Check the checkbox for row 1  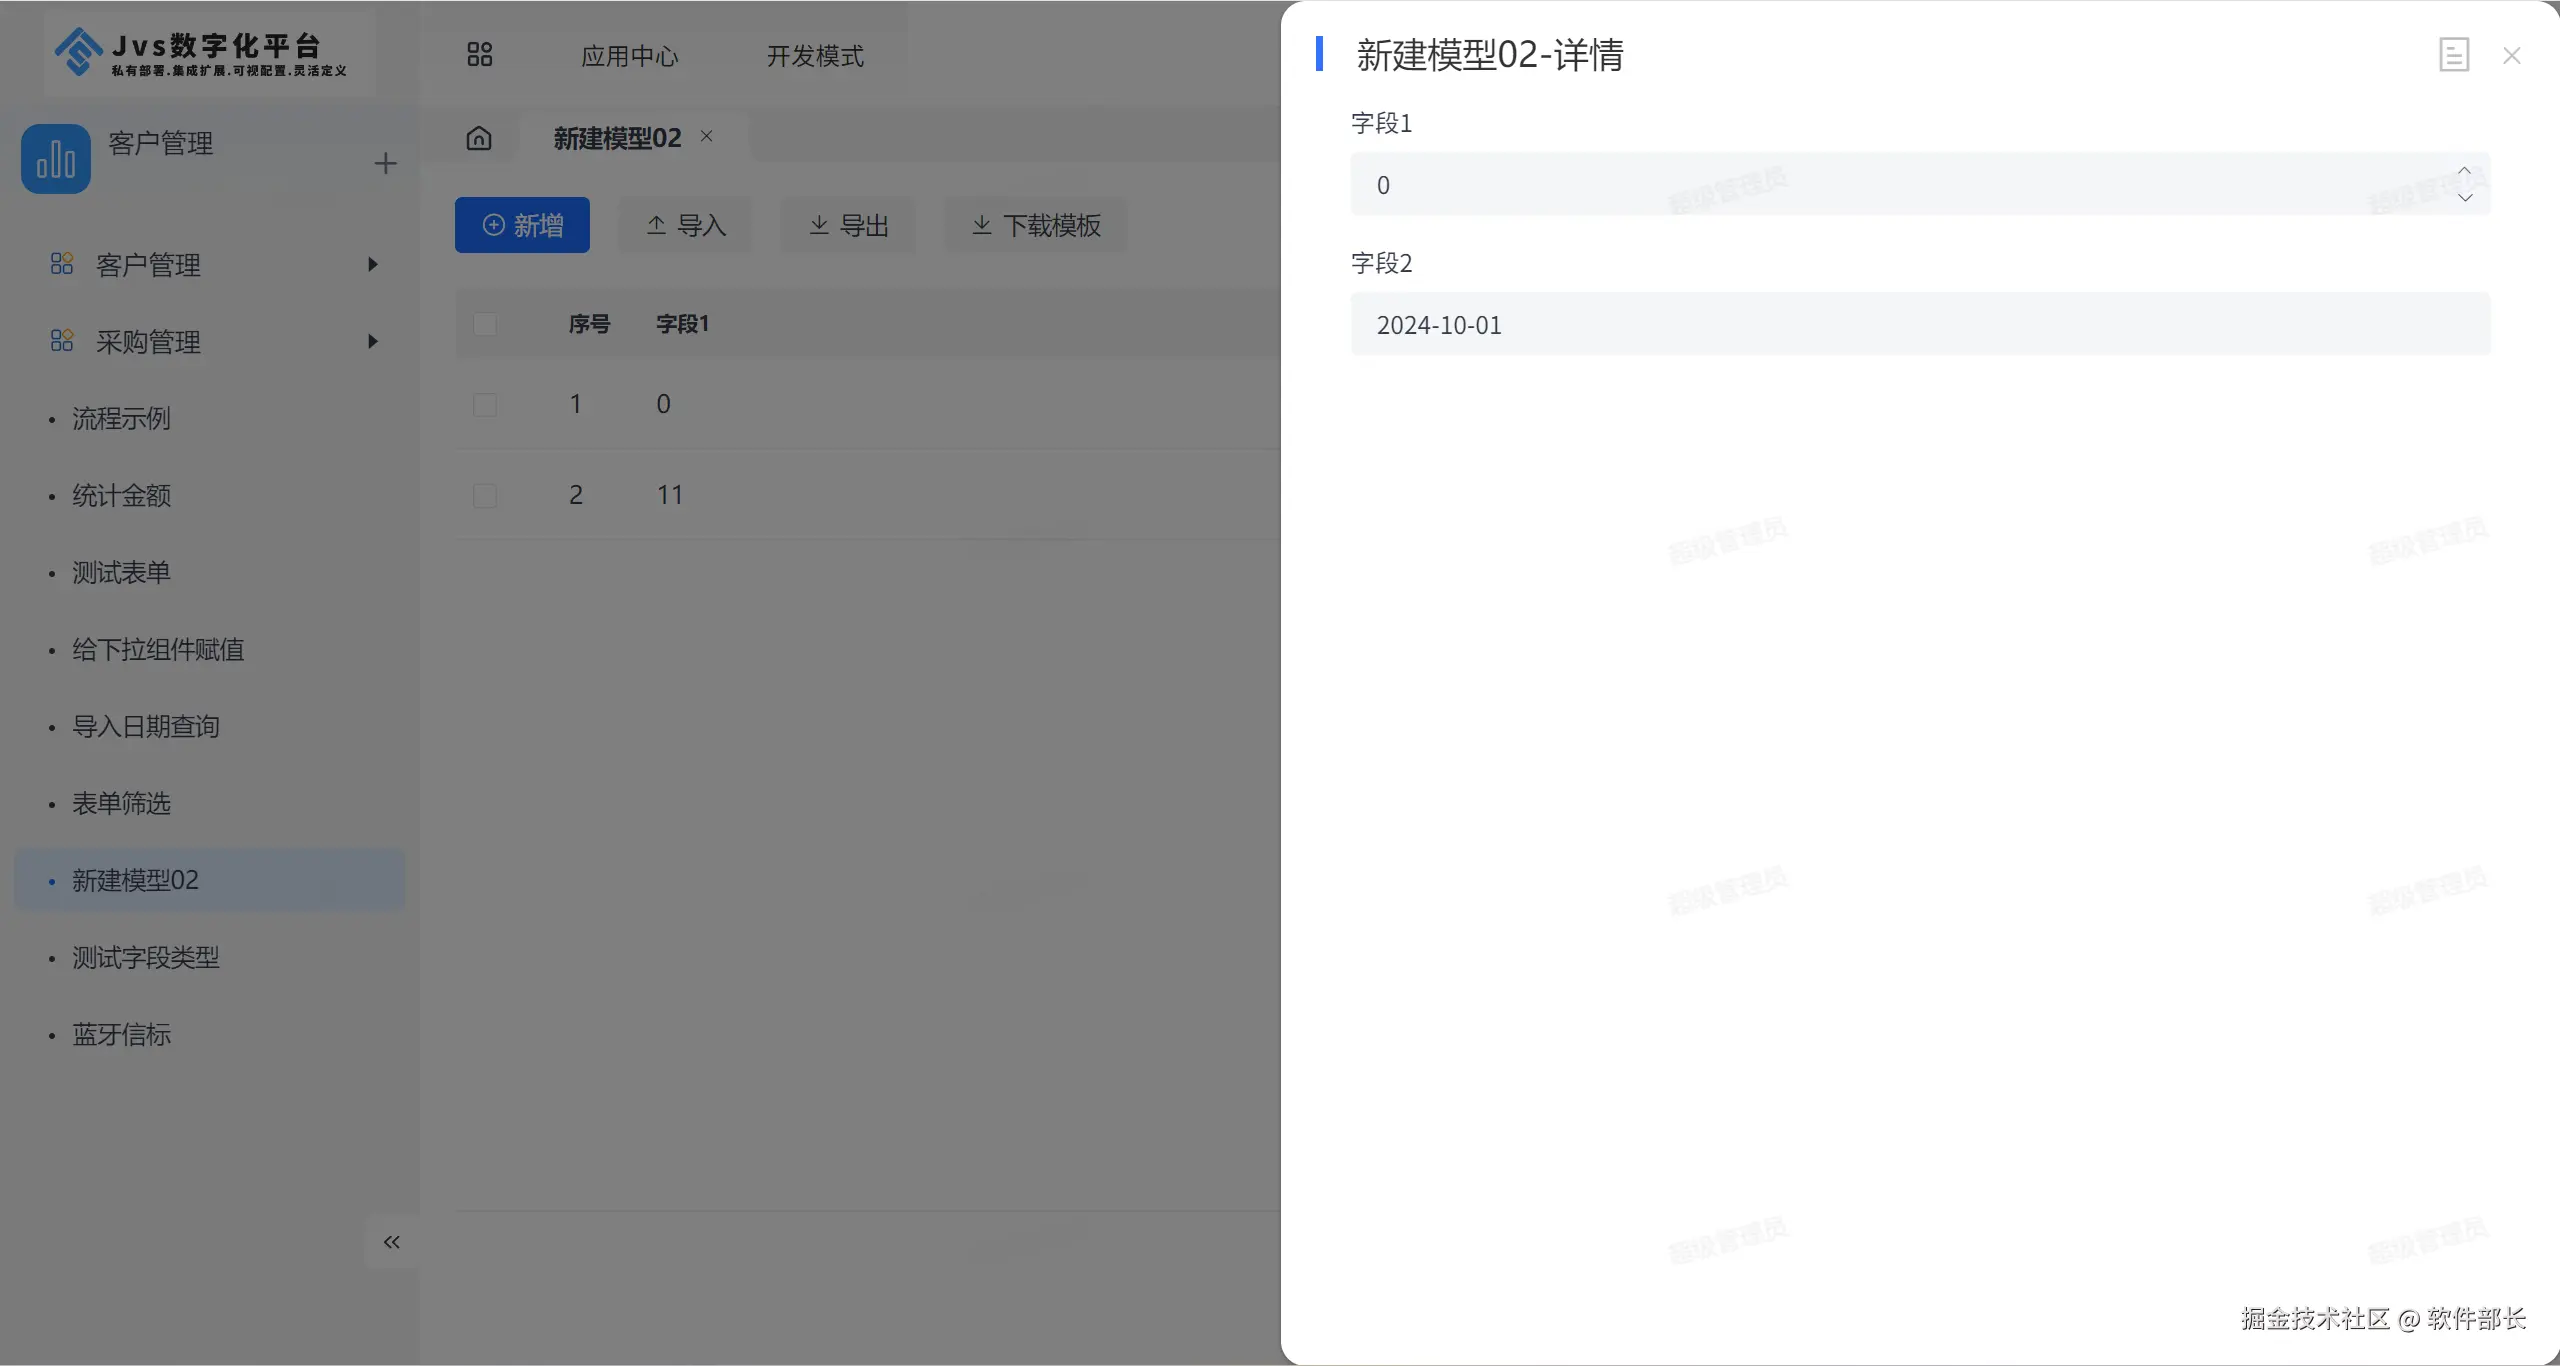click(485, 405)
